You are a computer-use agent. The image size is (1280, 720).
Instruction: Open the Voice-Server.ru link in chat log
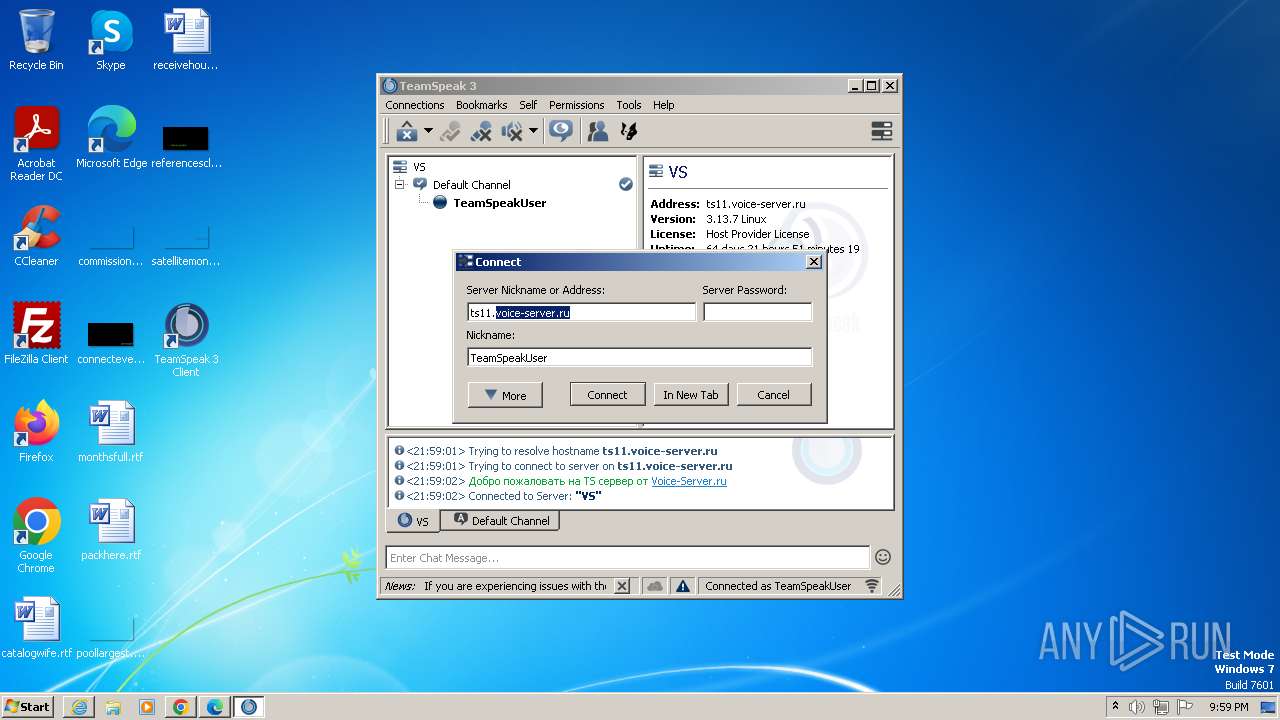[x=689, y=481]
